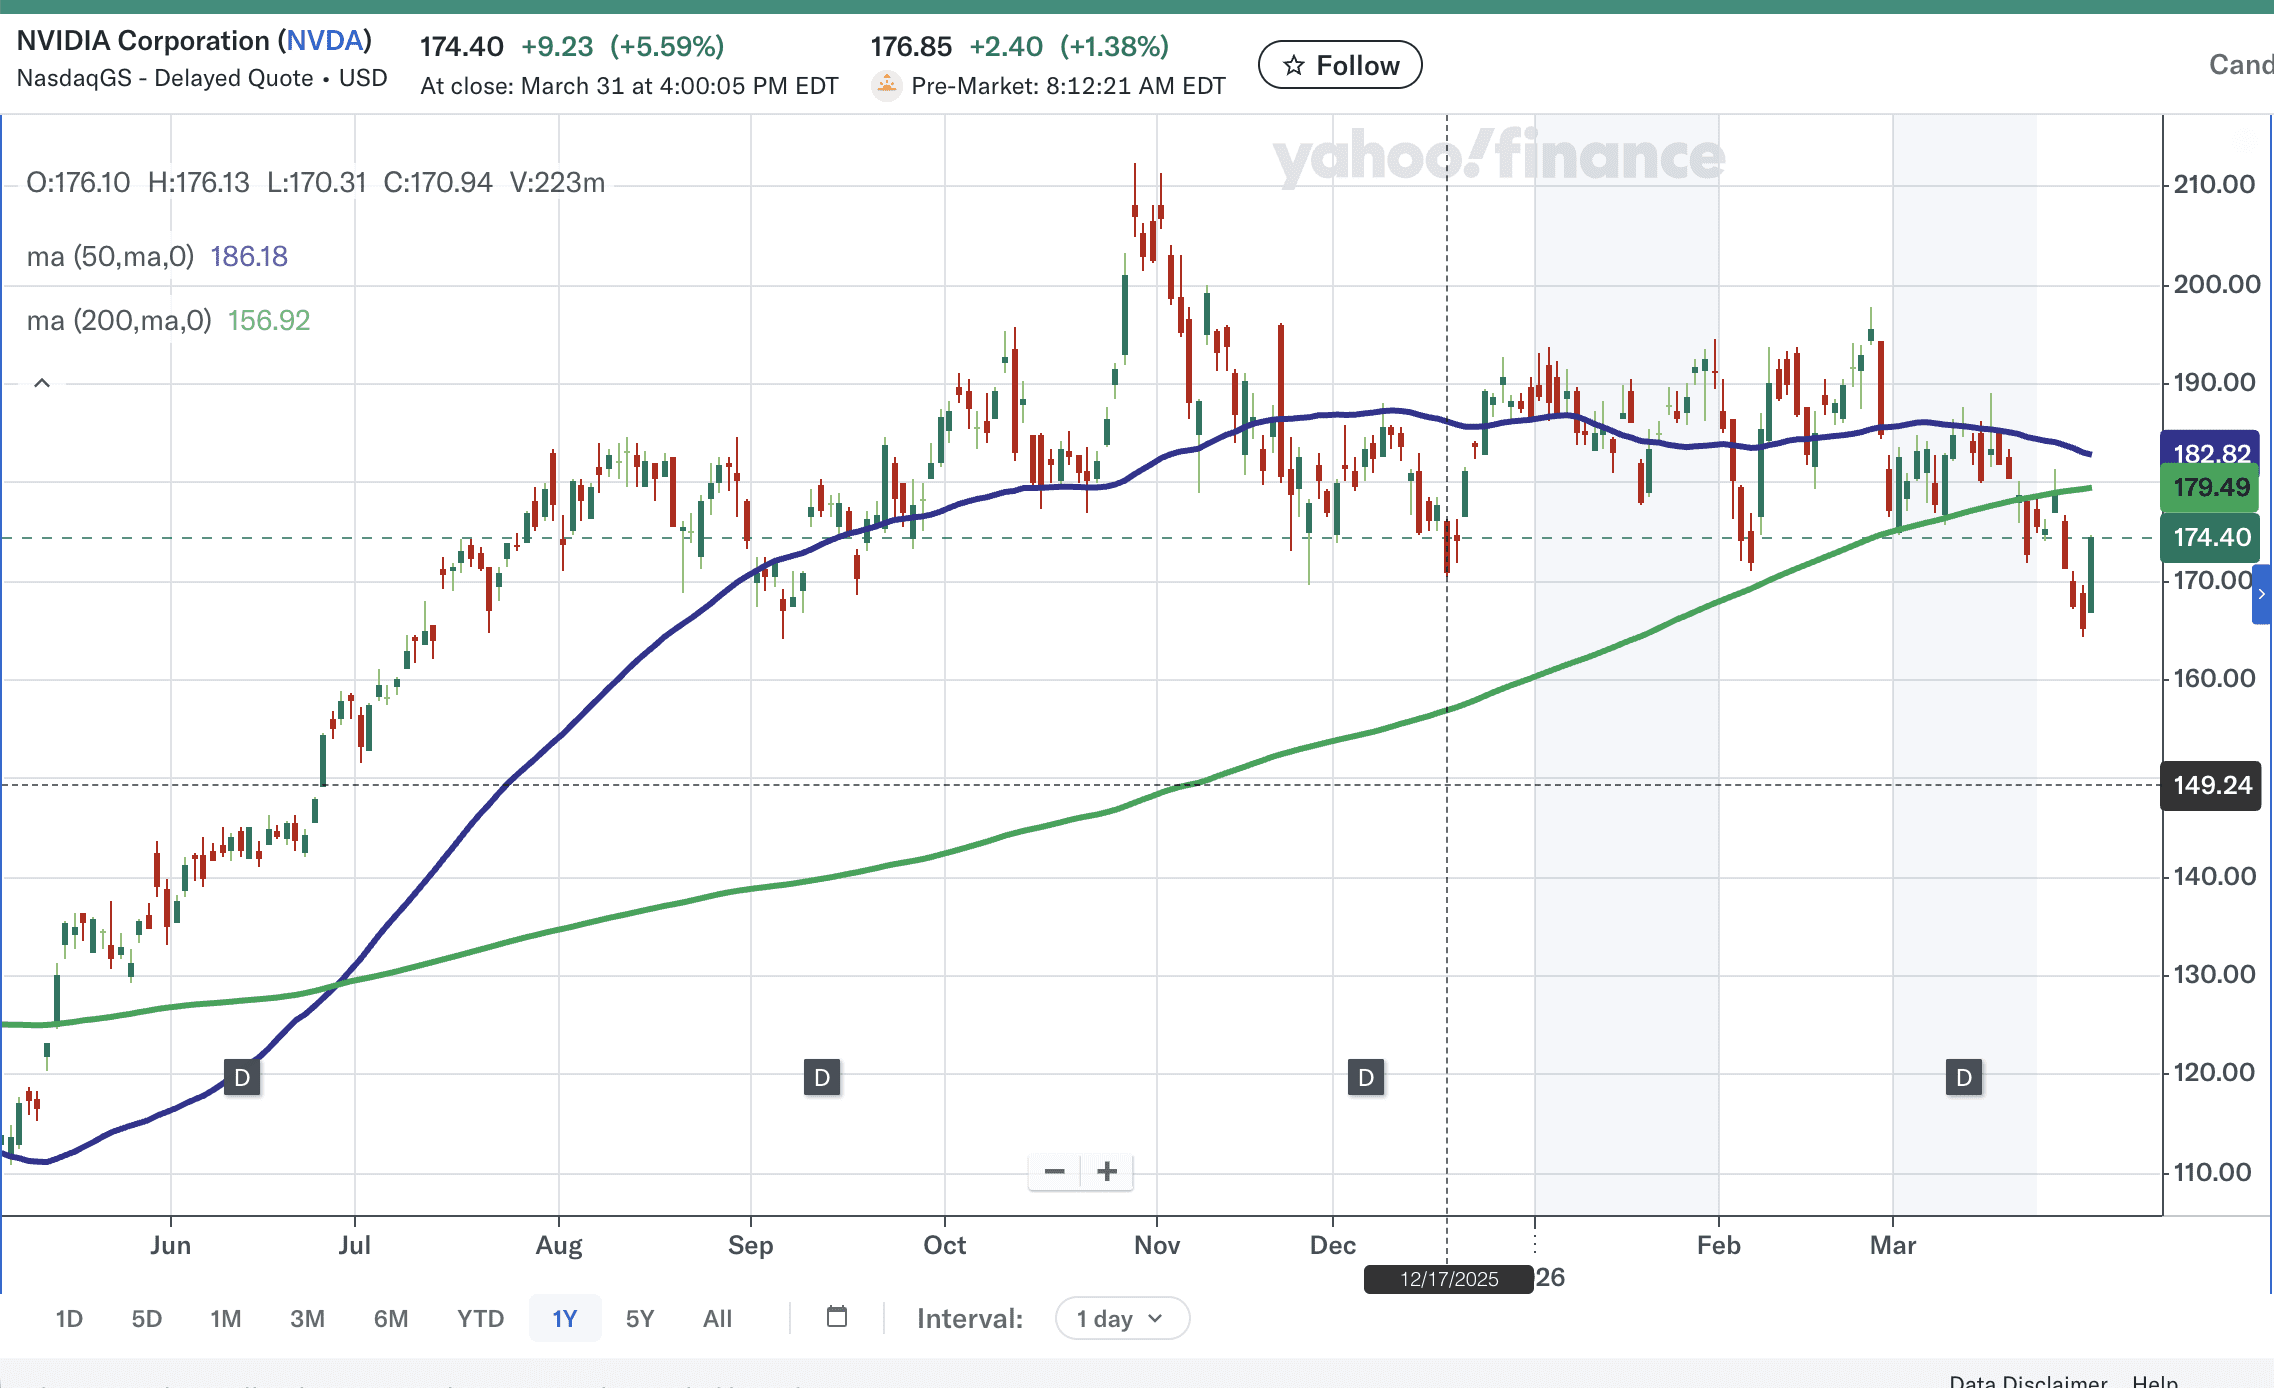Screen dimensions: 2274x1388
Task: Click the June dividend D marker
Action: (242, 1077)
